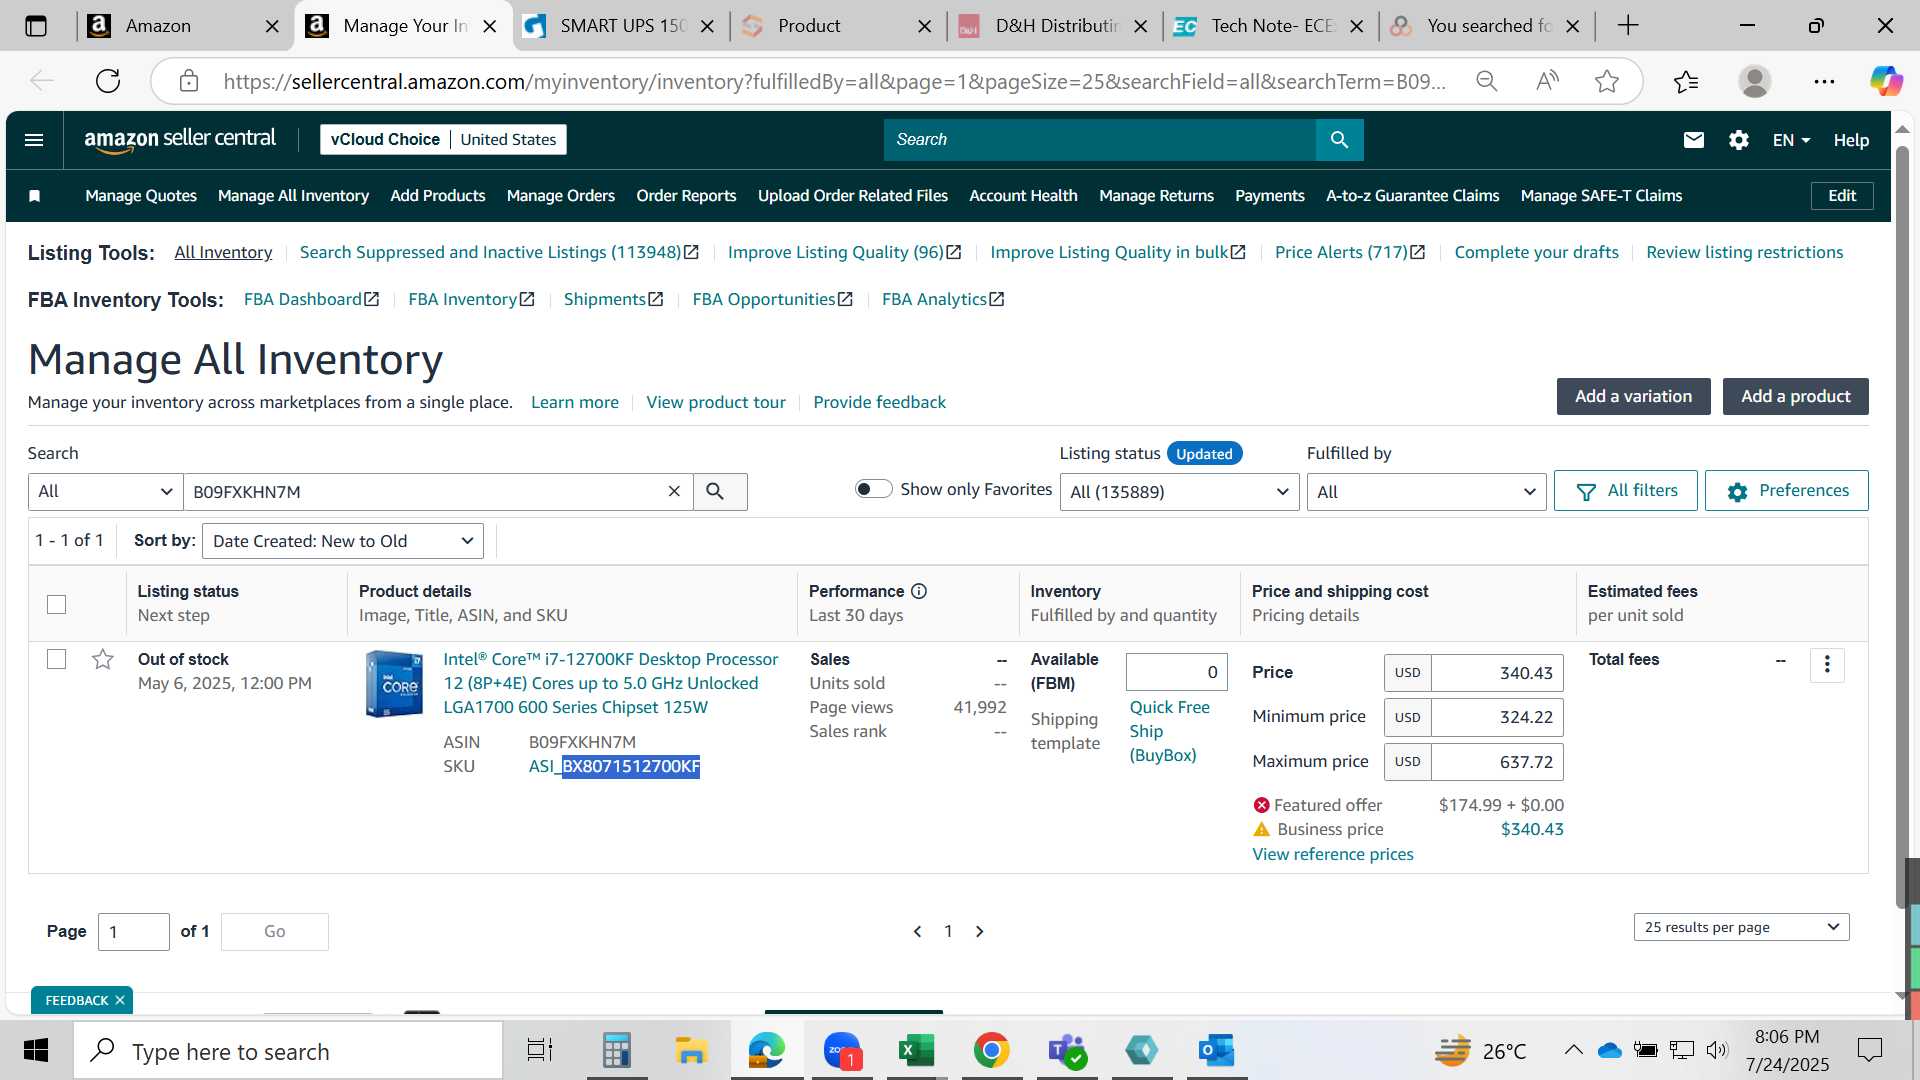1920x1080 pixels.
Task: Open Preferences button
Action: [1786, 491]
